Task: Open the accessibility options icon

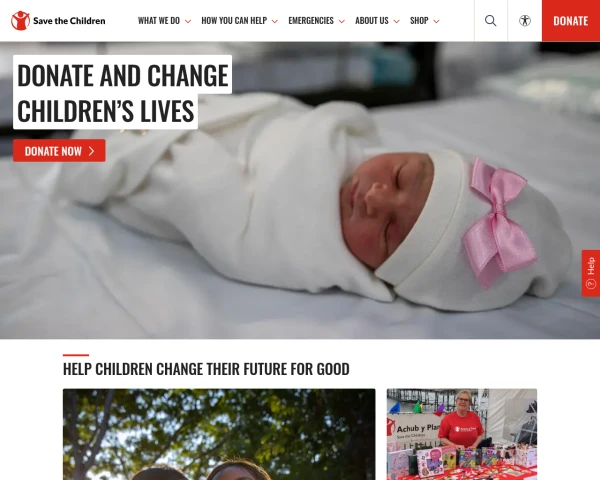Action: pos(525,21)
